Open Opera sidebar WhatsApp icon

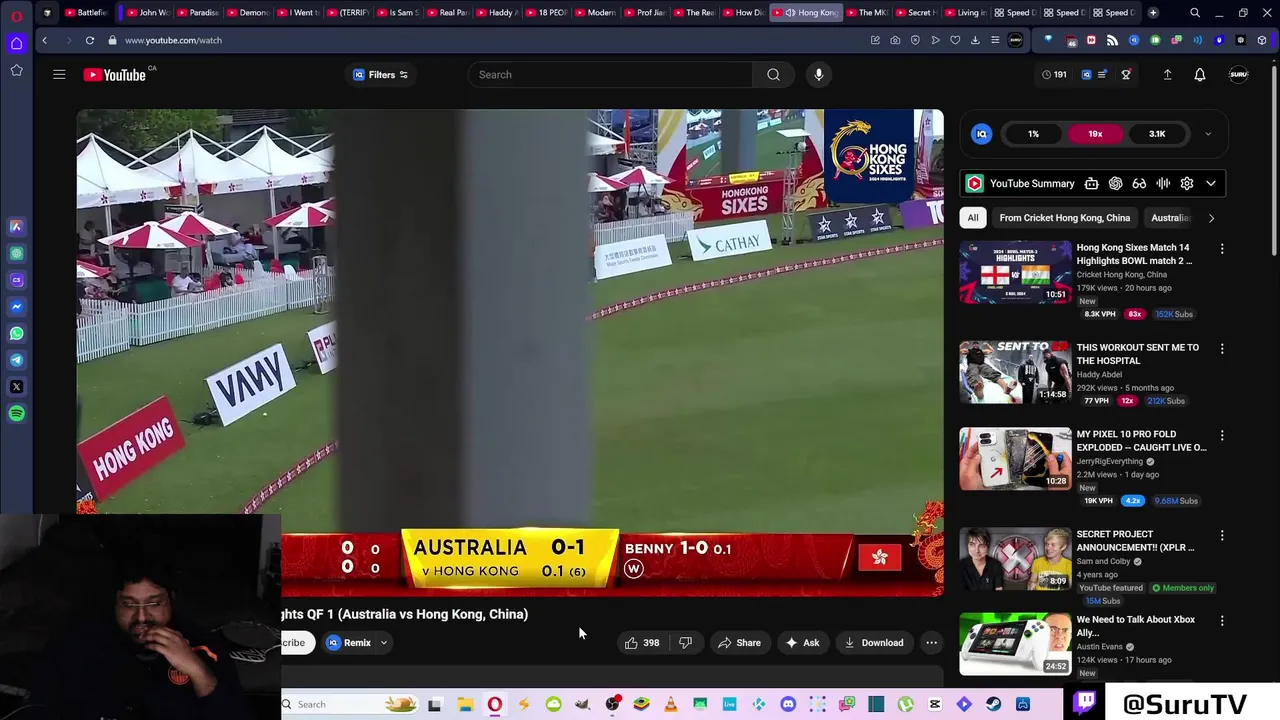click(x=16, y=333)
